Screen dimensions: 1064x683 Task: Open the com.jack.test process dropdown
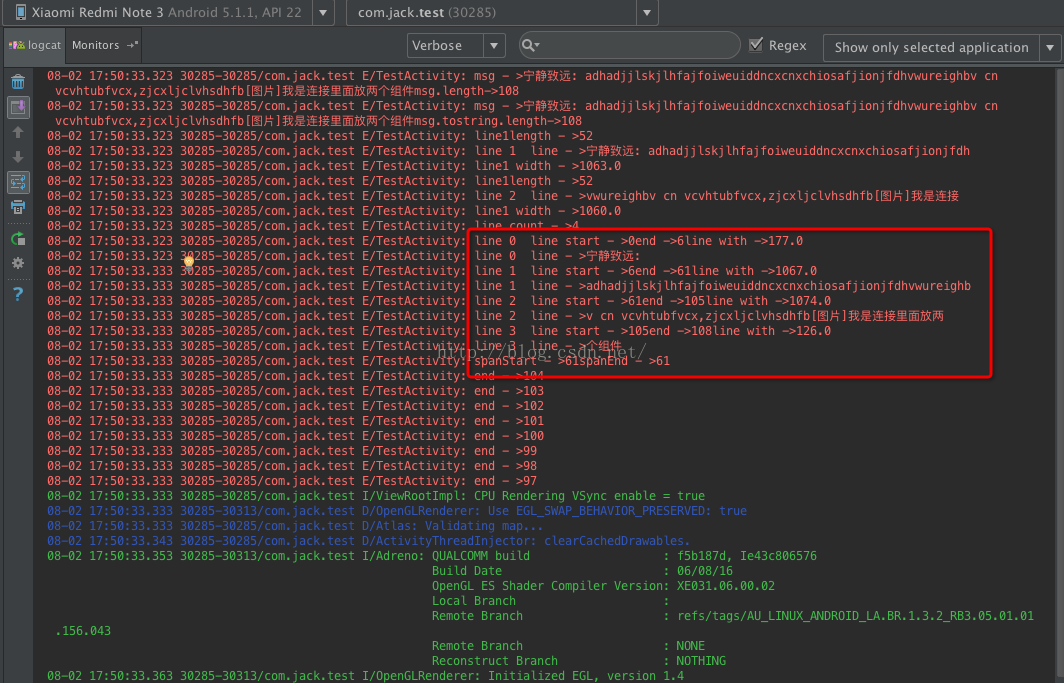click(502, 12)
